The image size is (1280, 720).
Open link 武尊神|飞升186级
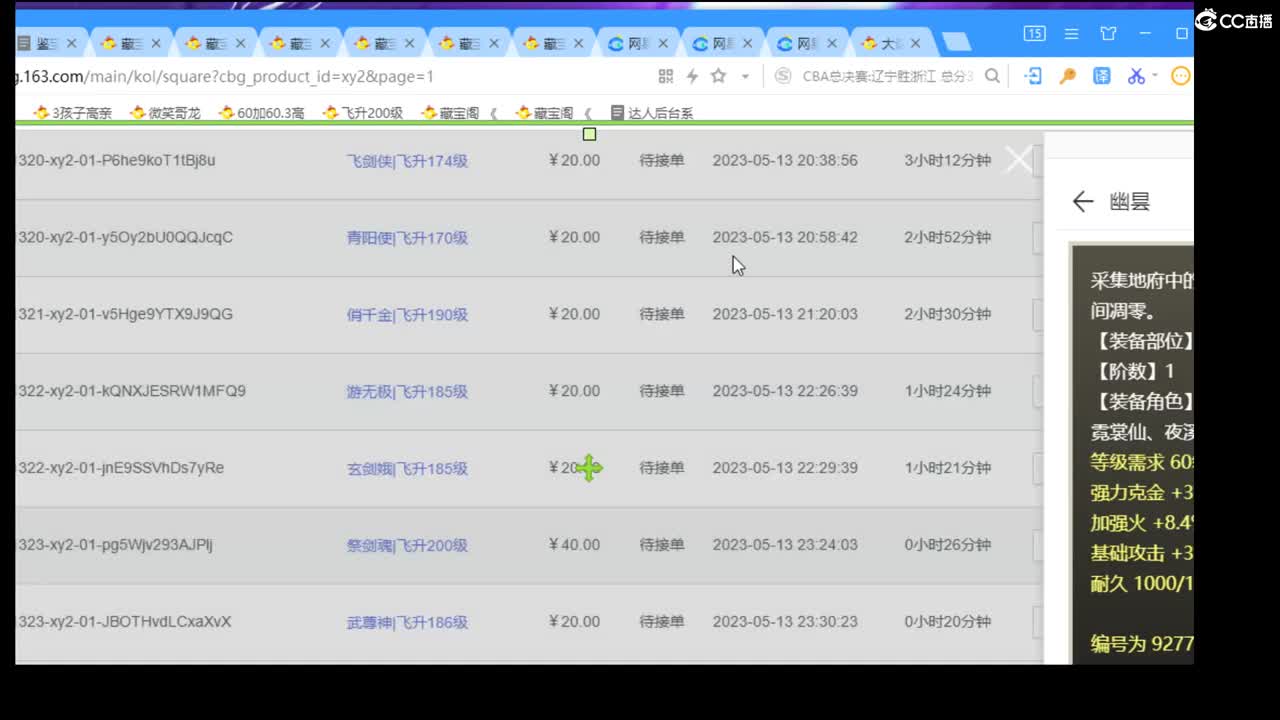pos(407,623)
